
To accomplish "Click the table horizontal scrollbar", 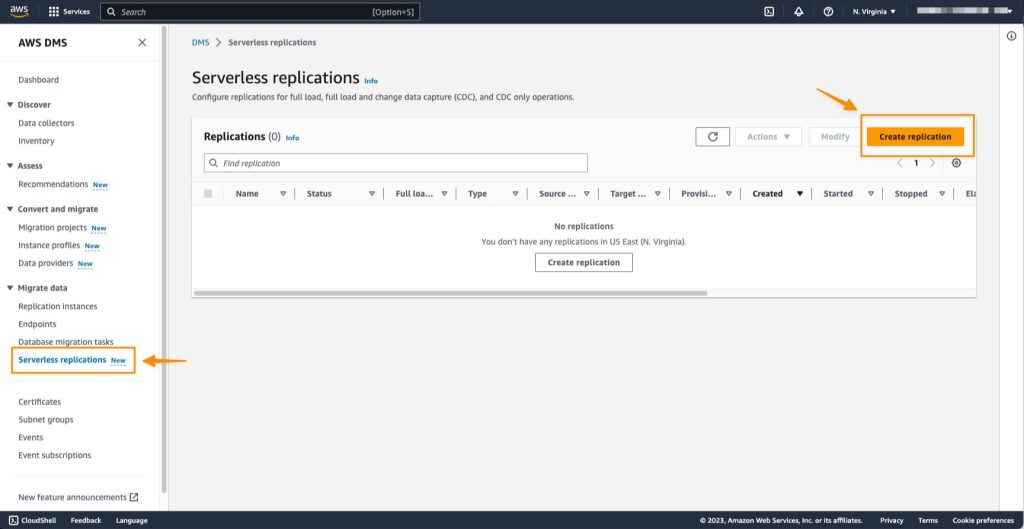I will 451,293.
